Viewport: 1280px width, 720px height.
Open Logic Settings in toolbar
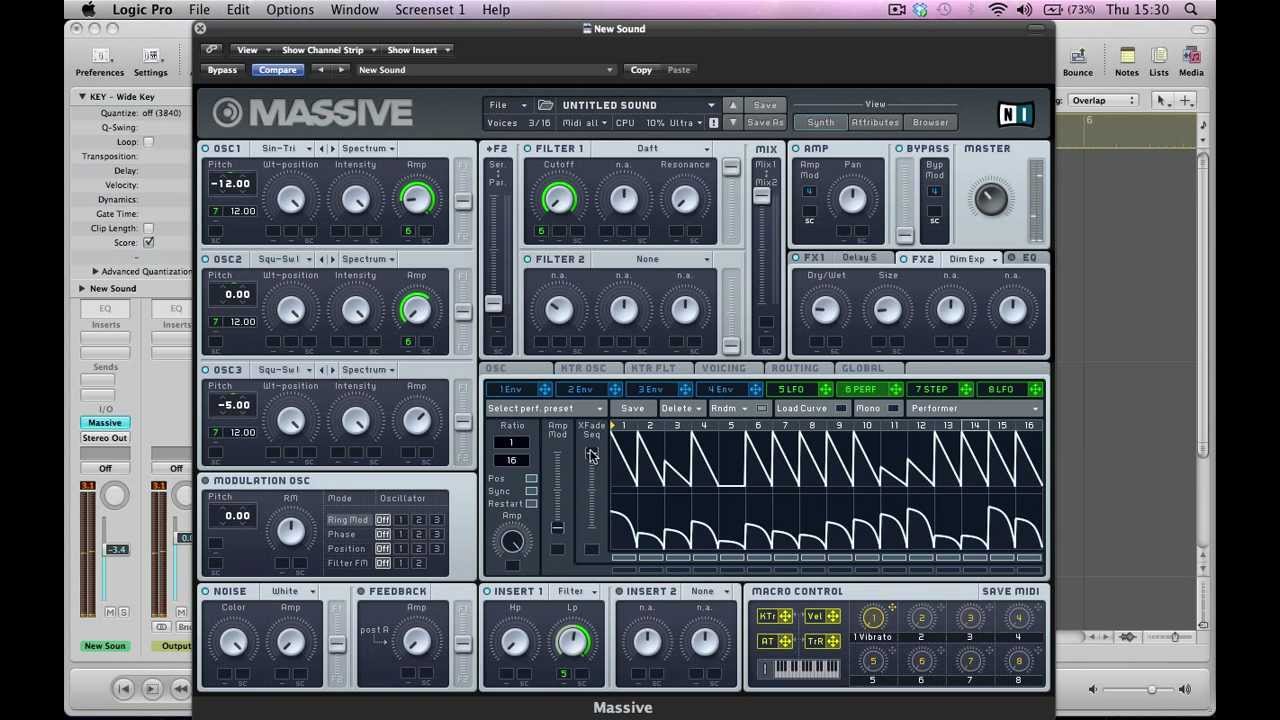[x=150, y=62]
